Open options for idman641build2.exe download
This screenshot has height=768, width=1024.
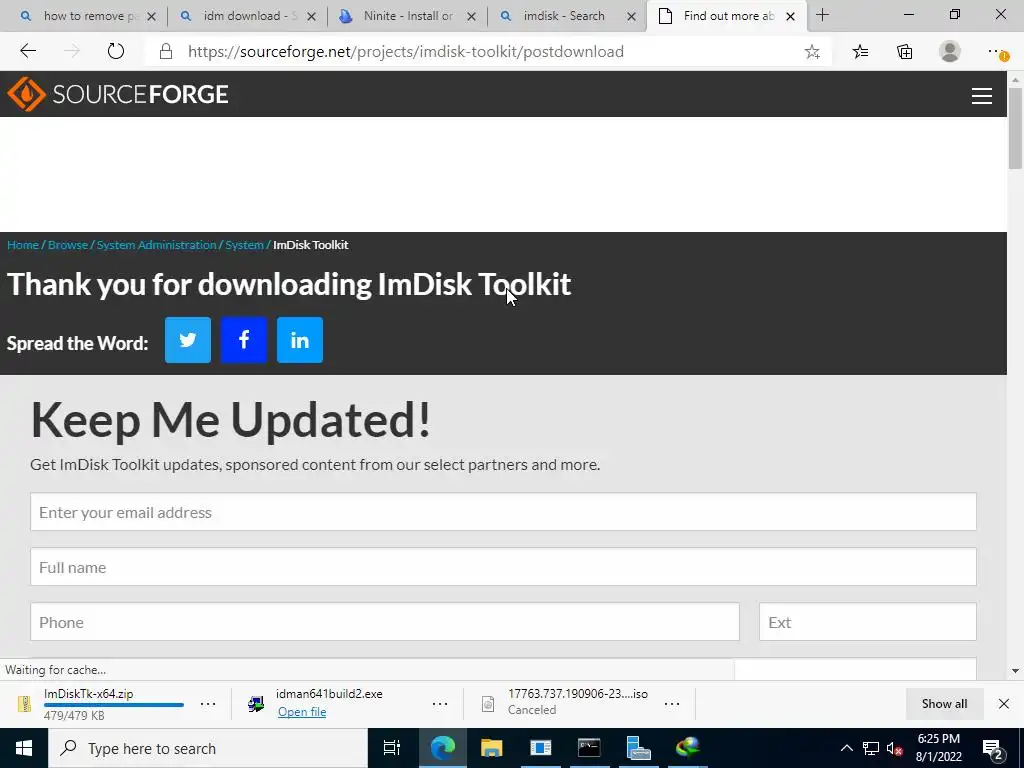pos(440,703)
